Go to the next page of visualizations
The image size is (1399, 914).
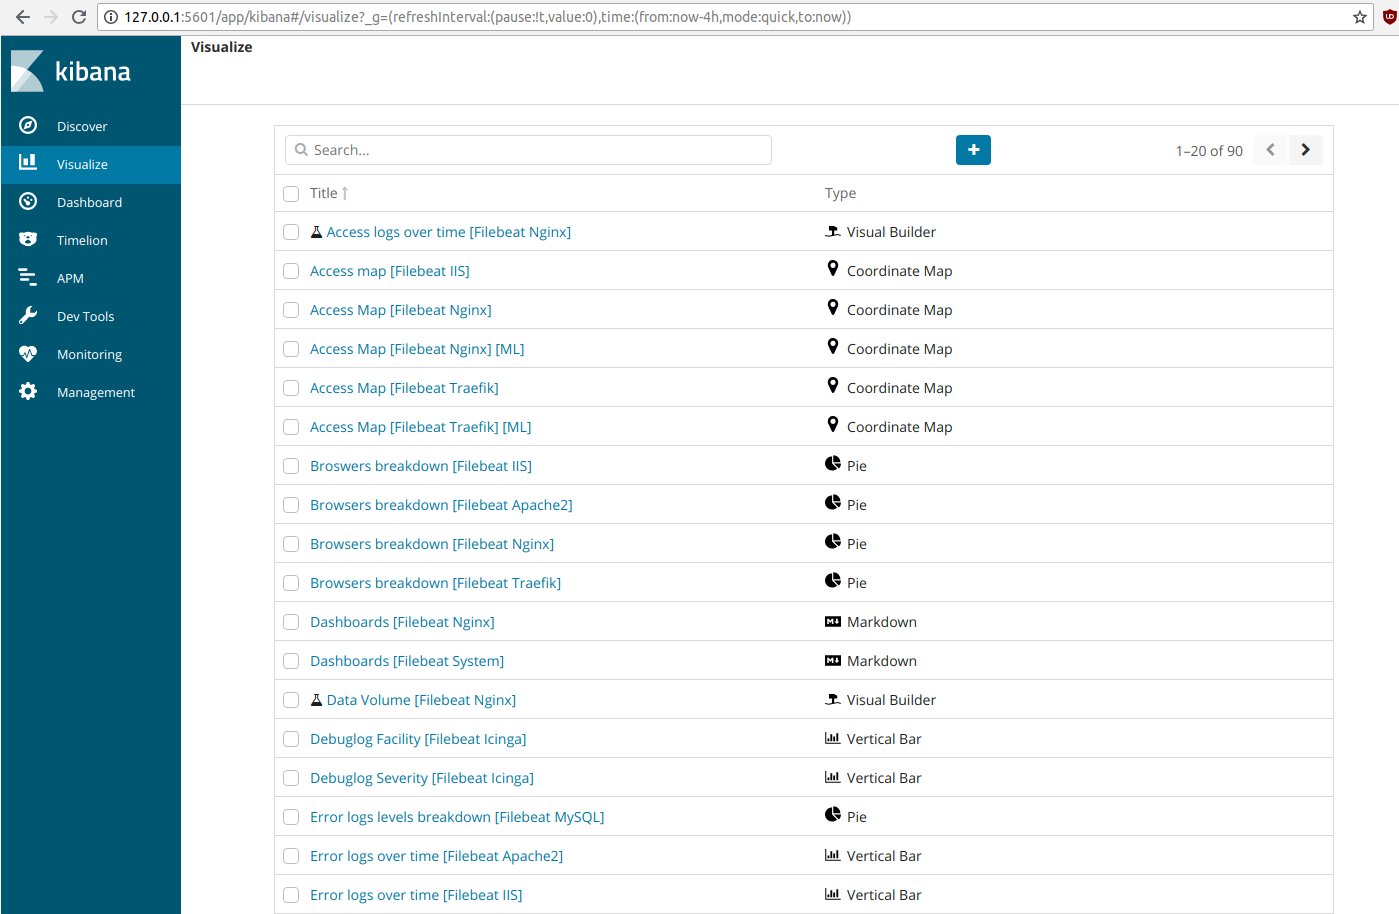click(x=1305, y=150)
